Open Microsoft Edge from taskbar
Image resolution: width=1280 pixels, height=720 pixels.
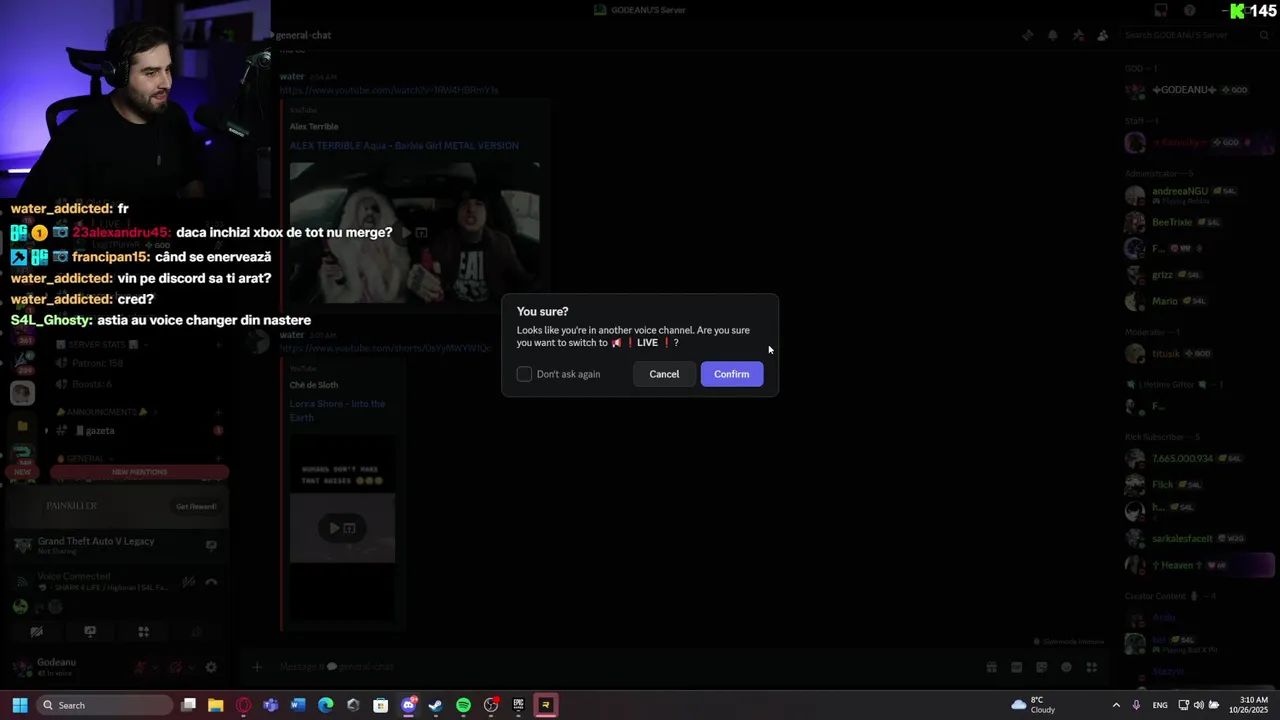pos(326,705)
